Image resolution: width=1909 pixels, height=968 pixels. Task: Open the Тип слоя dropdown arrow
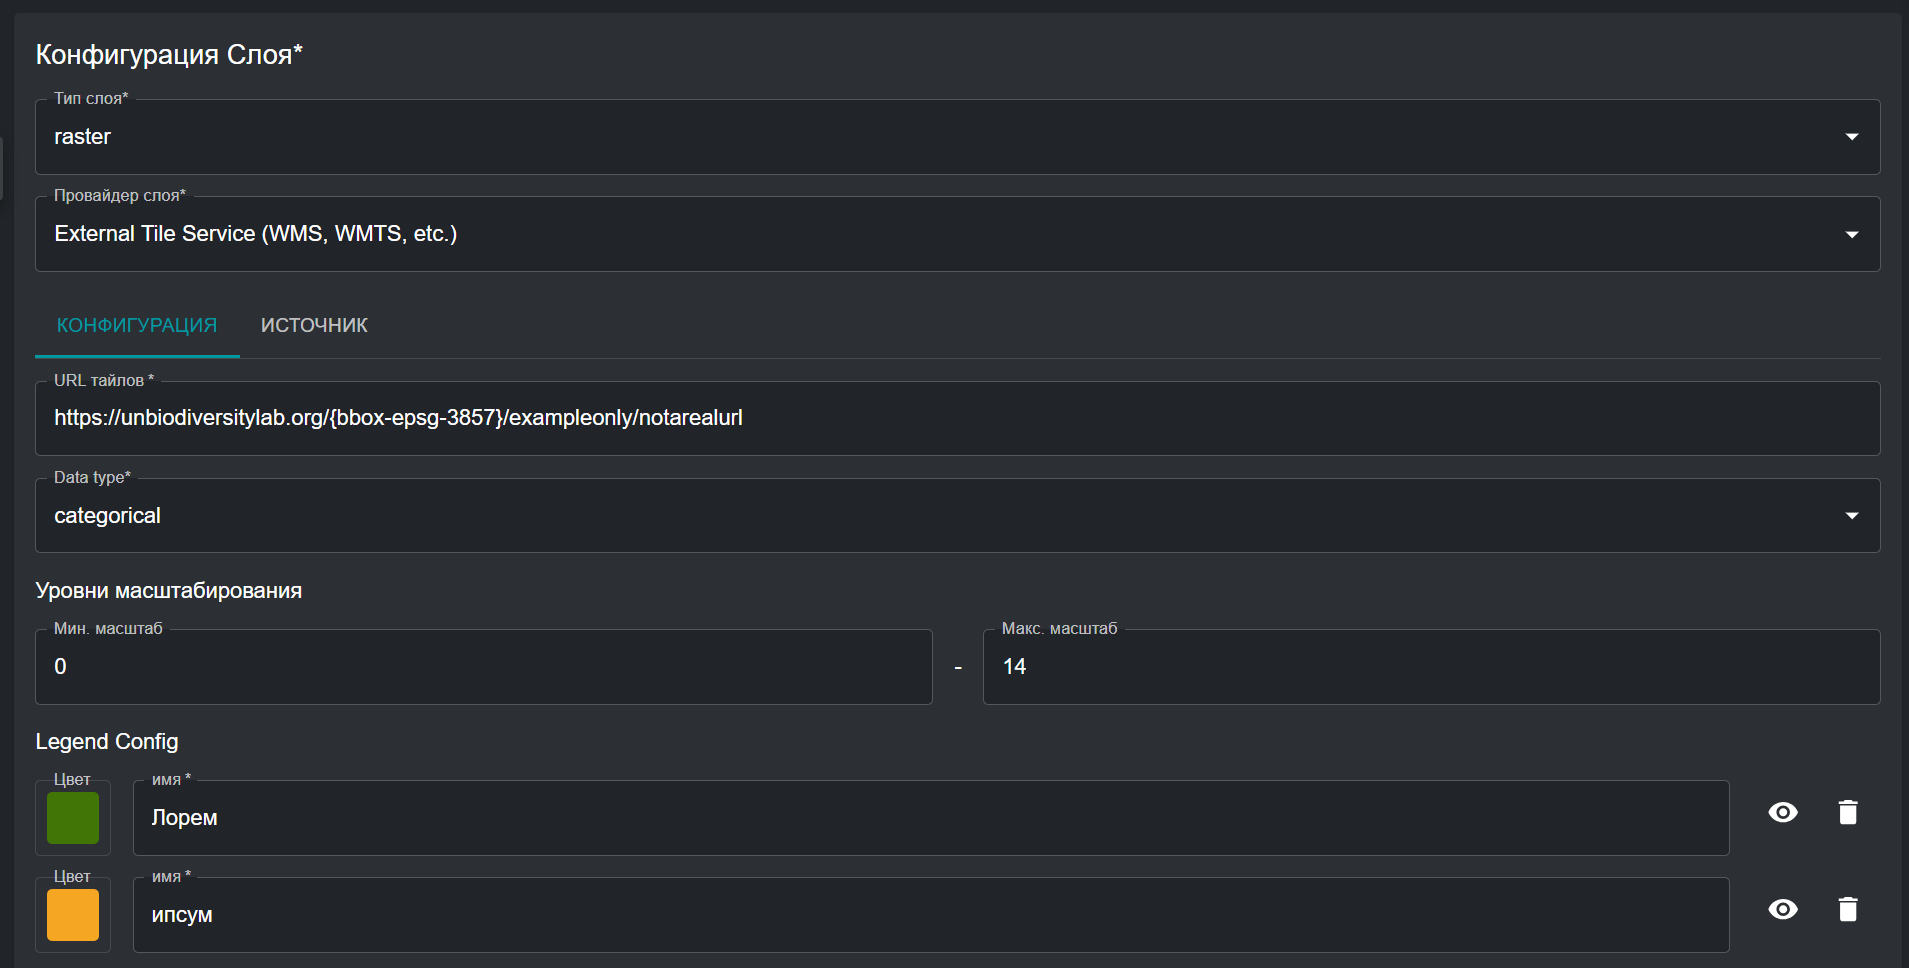pyautogui.click(x=1851, y=137)
